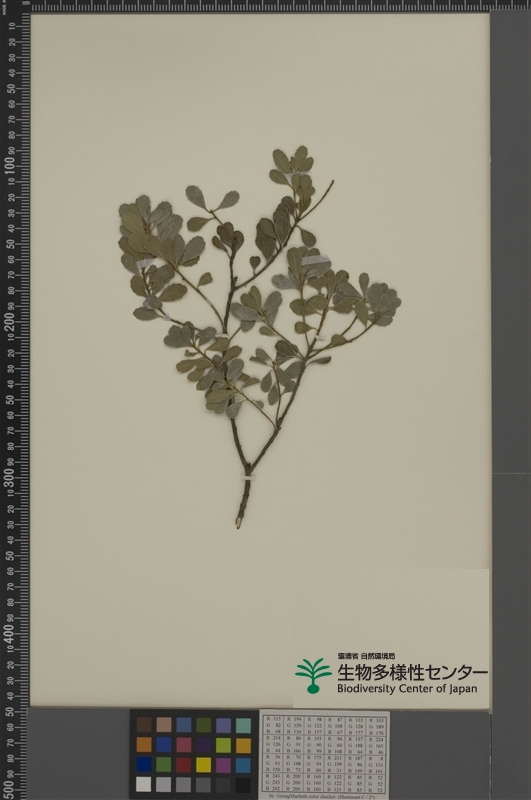
Task: Pick the dark brown swatch in the first row
Action: point(144,725)
